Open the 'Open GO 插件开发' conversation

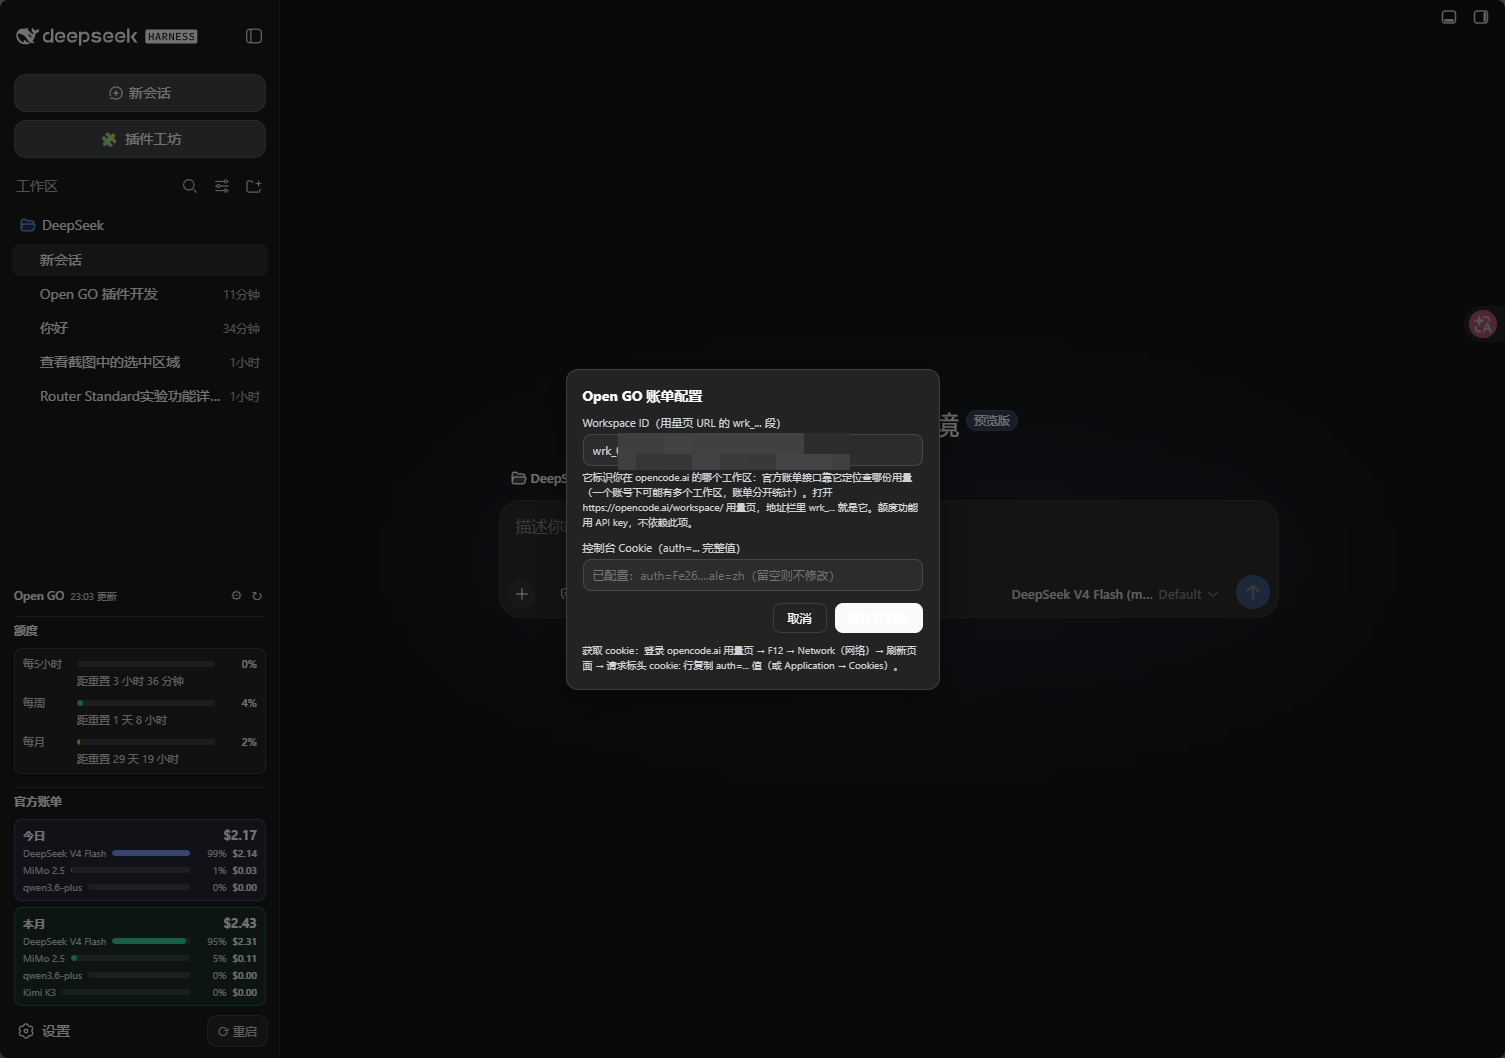coord(140,294)
